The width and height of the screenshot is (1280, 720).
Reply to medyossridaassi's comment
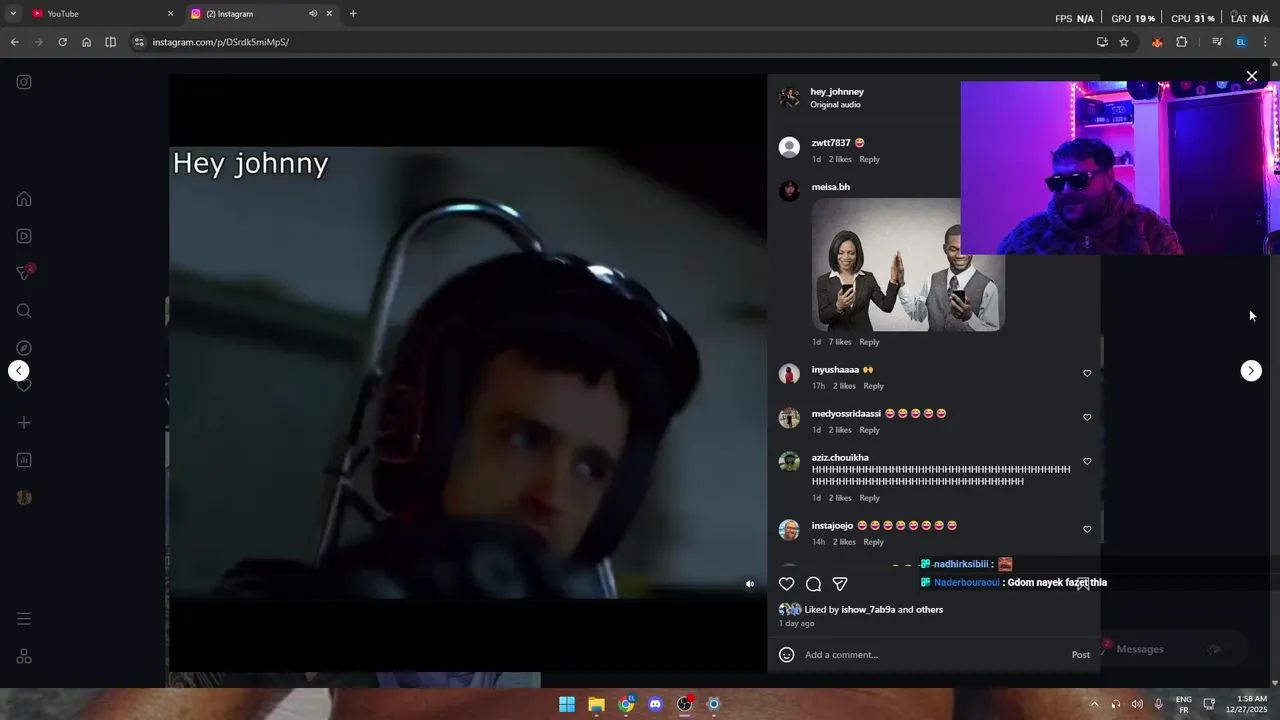[870, 430]
